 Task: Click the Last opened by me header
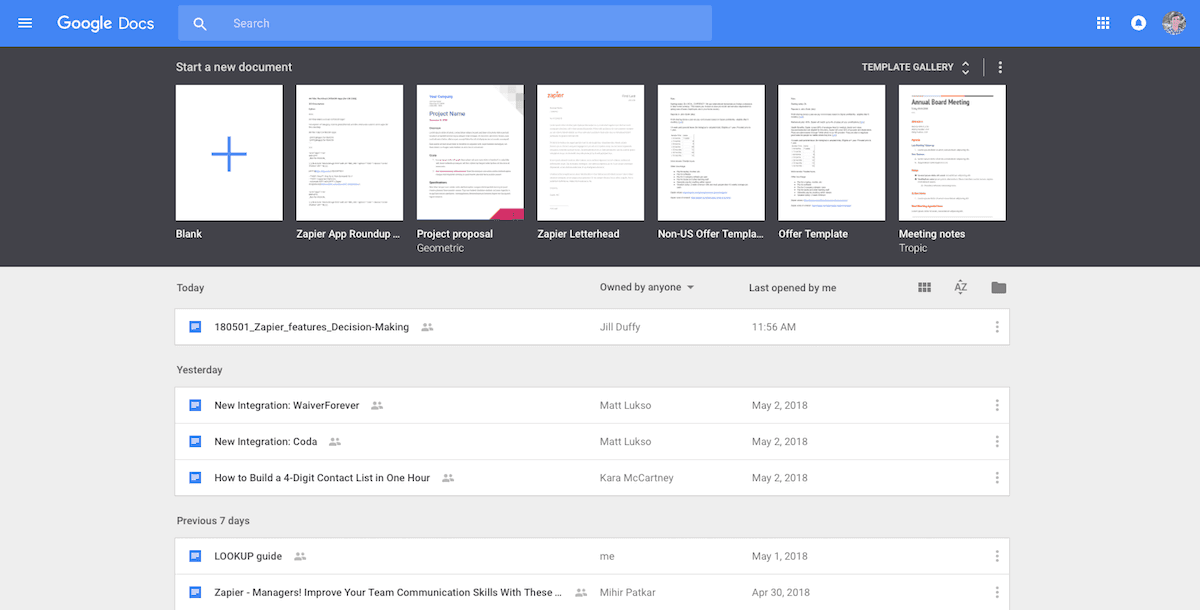pyautogui.click(x=792, y=288)
